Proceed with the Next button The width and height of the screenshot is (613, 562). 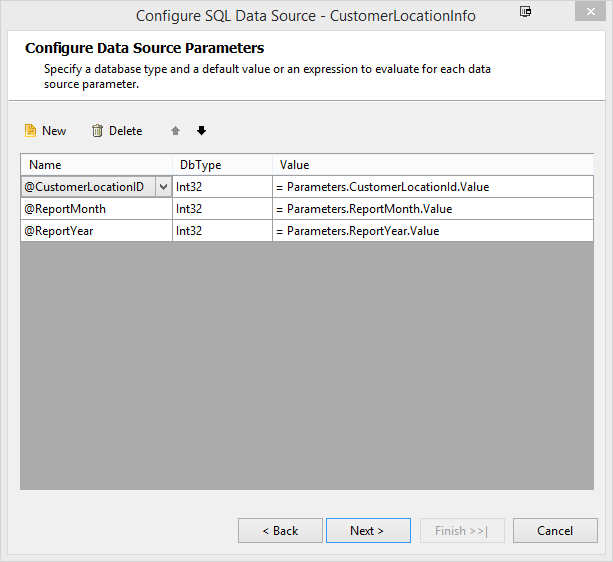(x=367, y=531)
